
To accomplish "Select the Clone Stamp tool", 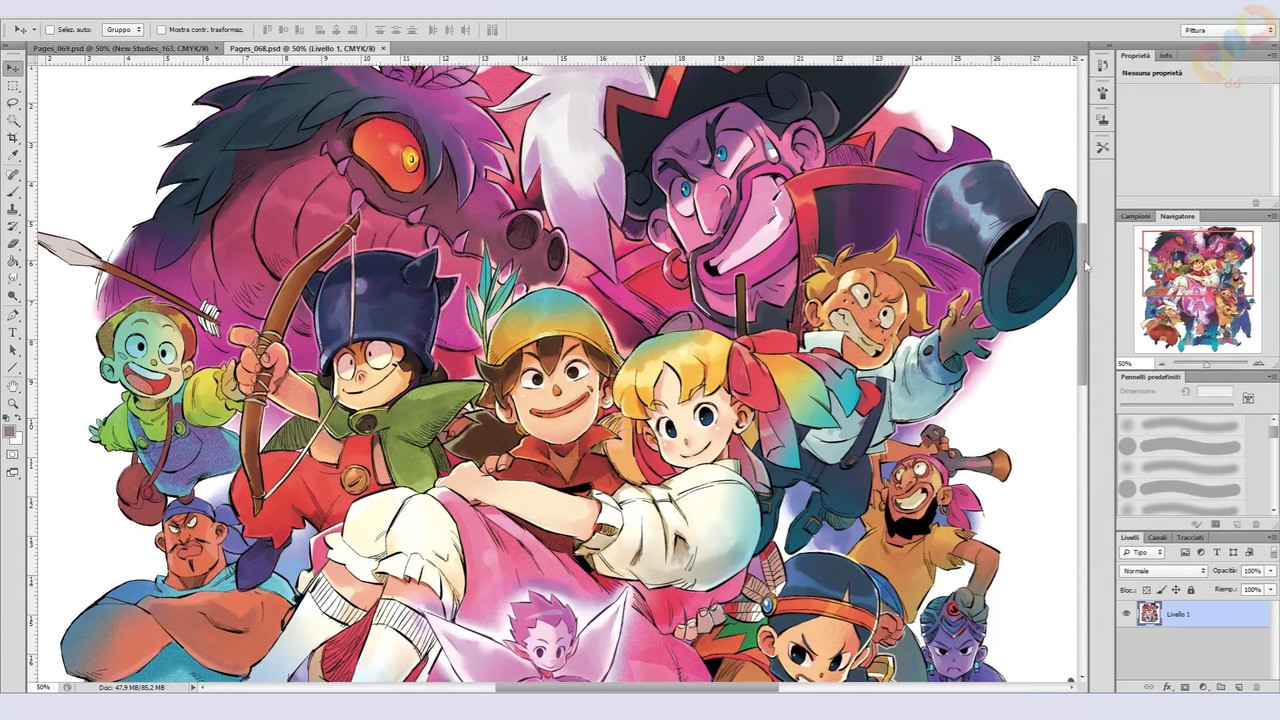I will click(x=12, y=209).
